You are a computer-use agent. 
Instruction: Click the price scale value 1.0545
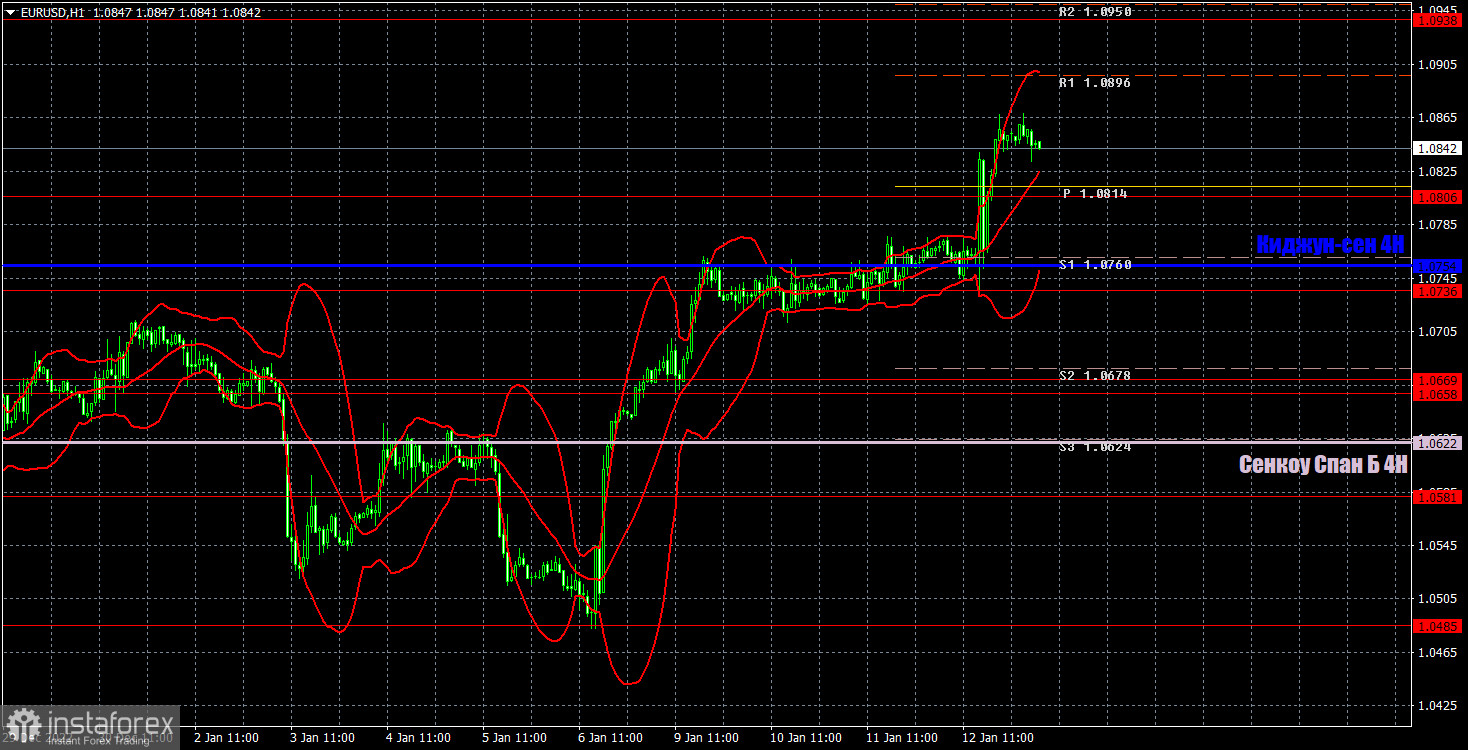click(1437, 546)
